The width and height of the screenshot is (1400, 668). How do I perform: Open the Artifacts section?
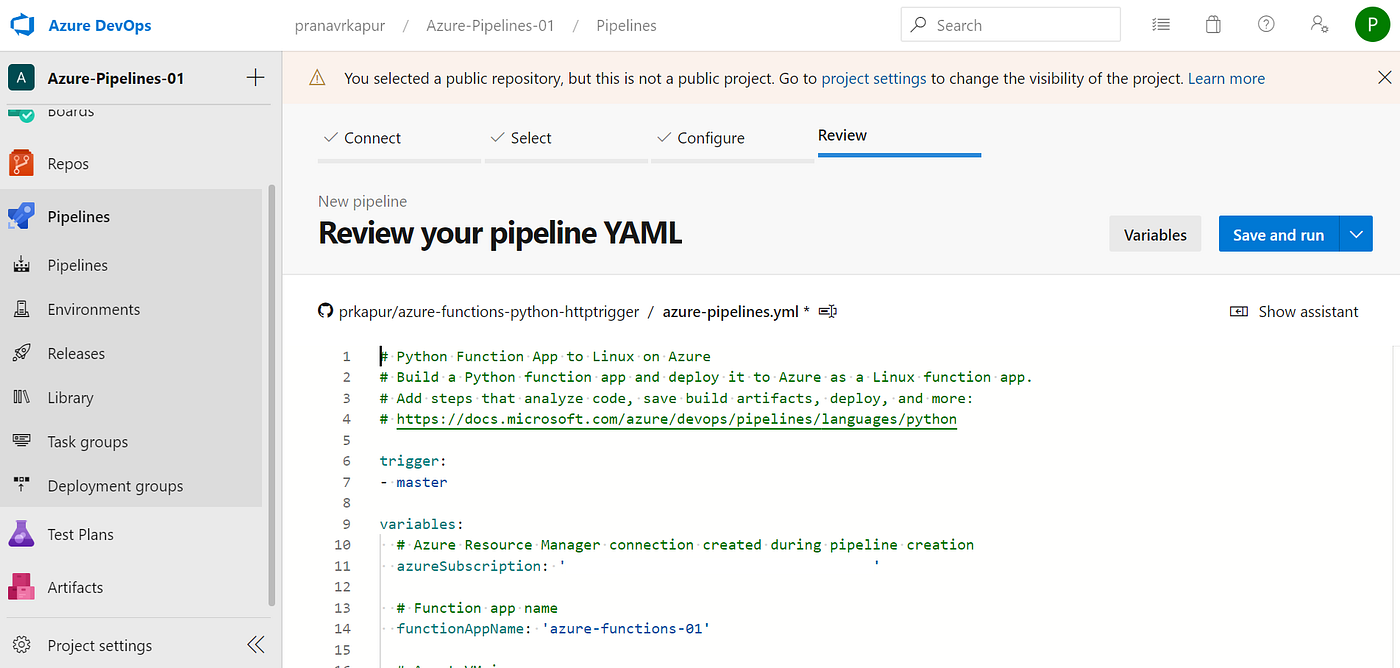[73, 587]
